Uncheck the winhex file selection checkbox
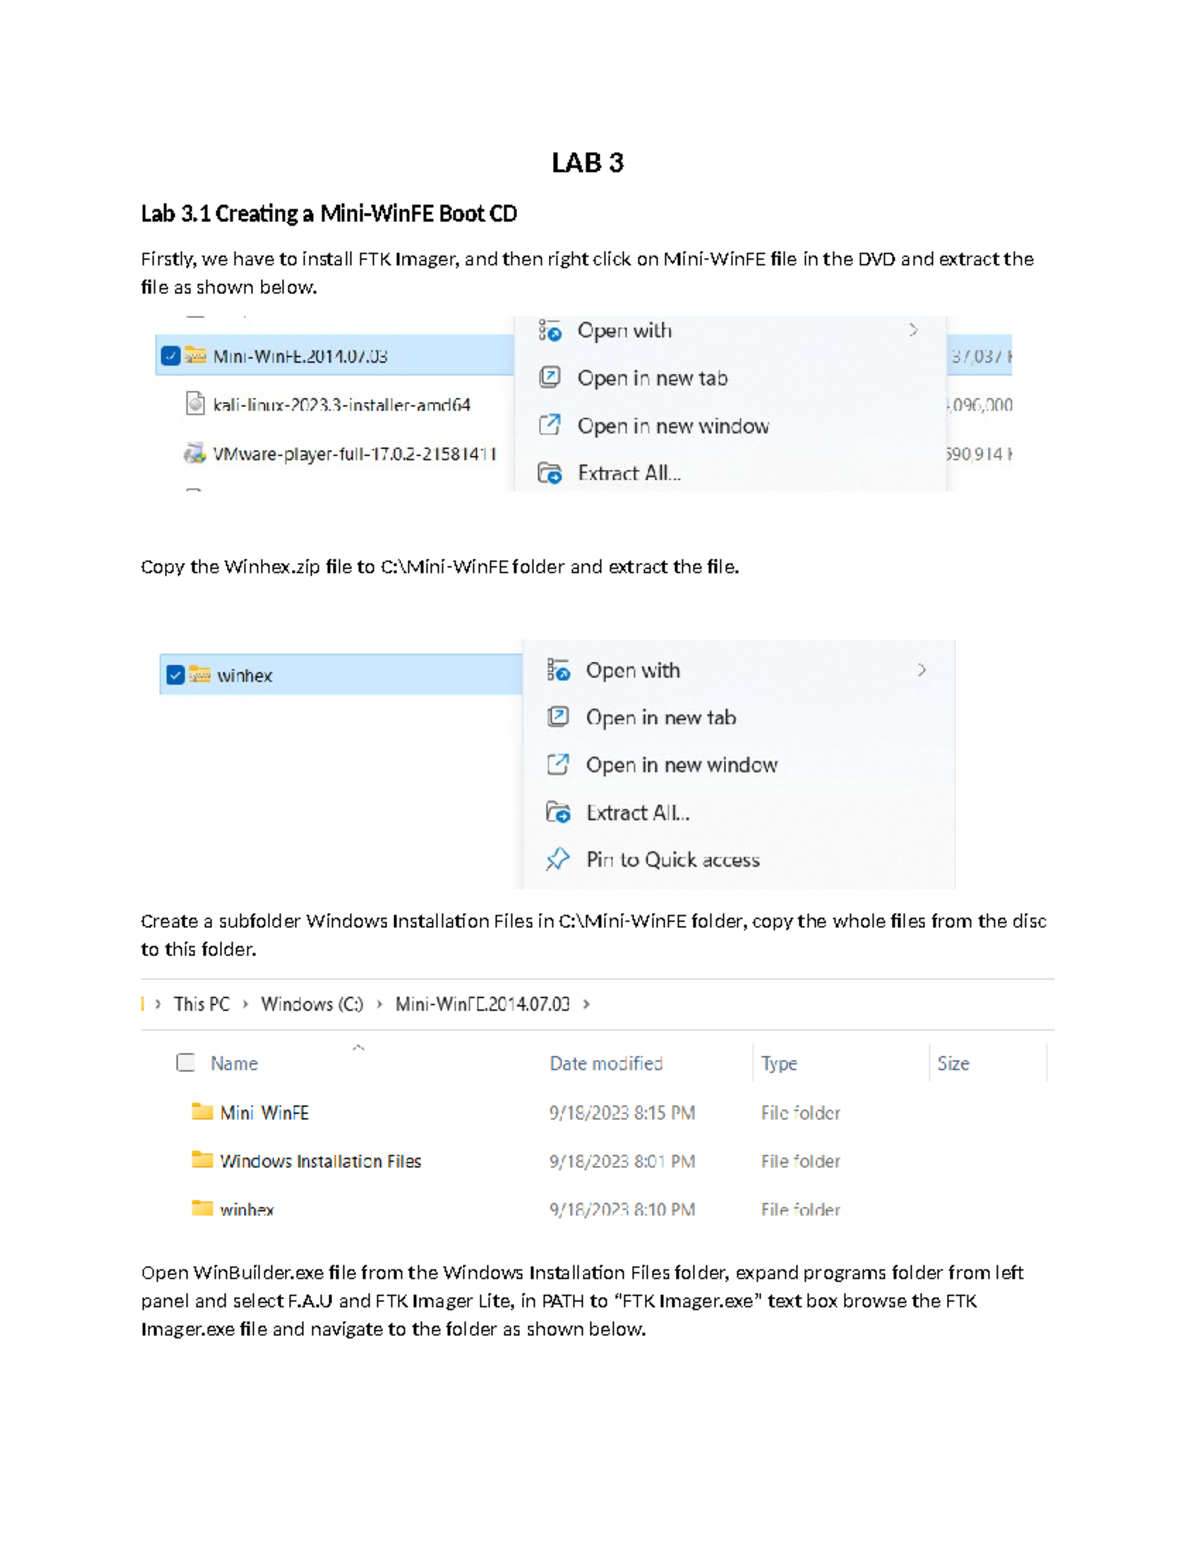 pyautogui.click(x=176, y=674)
